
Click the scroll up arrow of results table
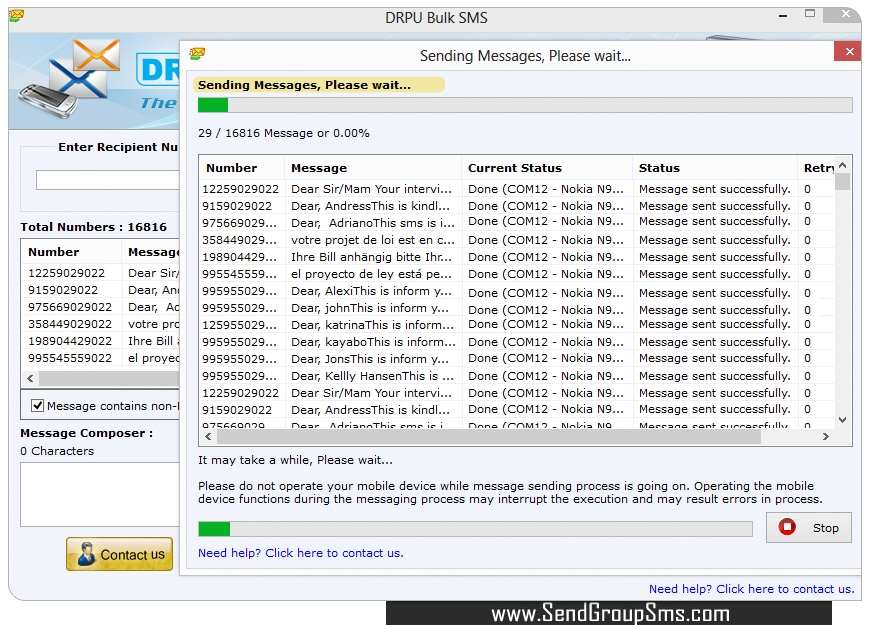pos(842,165)
